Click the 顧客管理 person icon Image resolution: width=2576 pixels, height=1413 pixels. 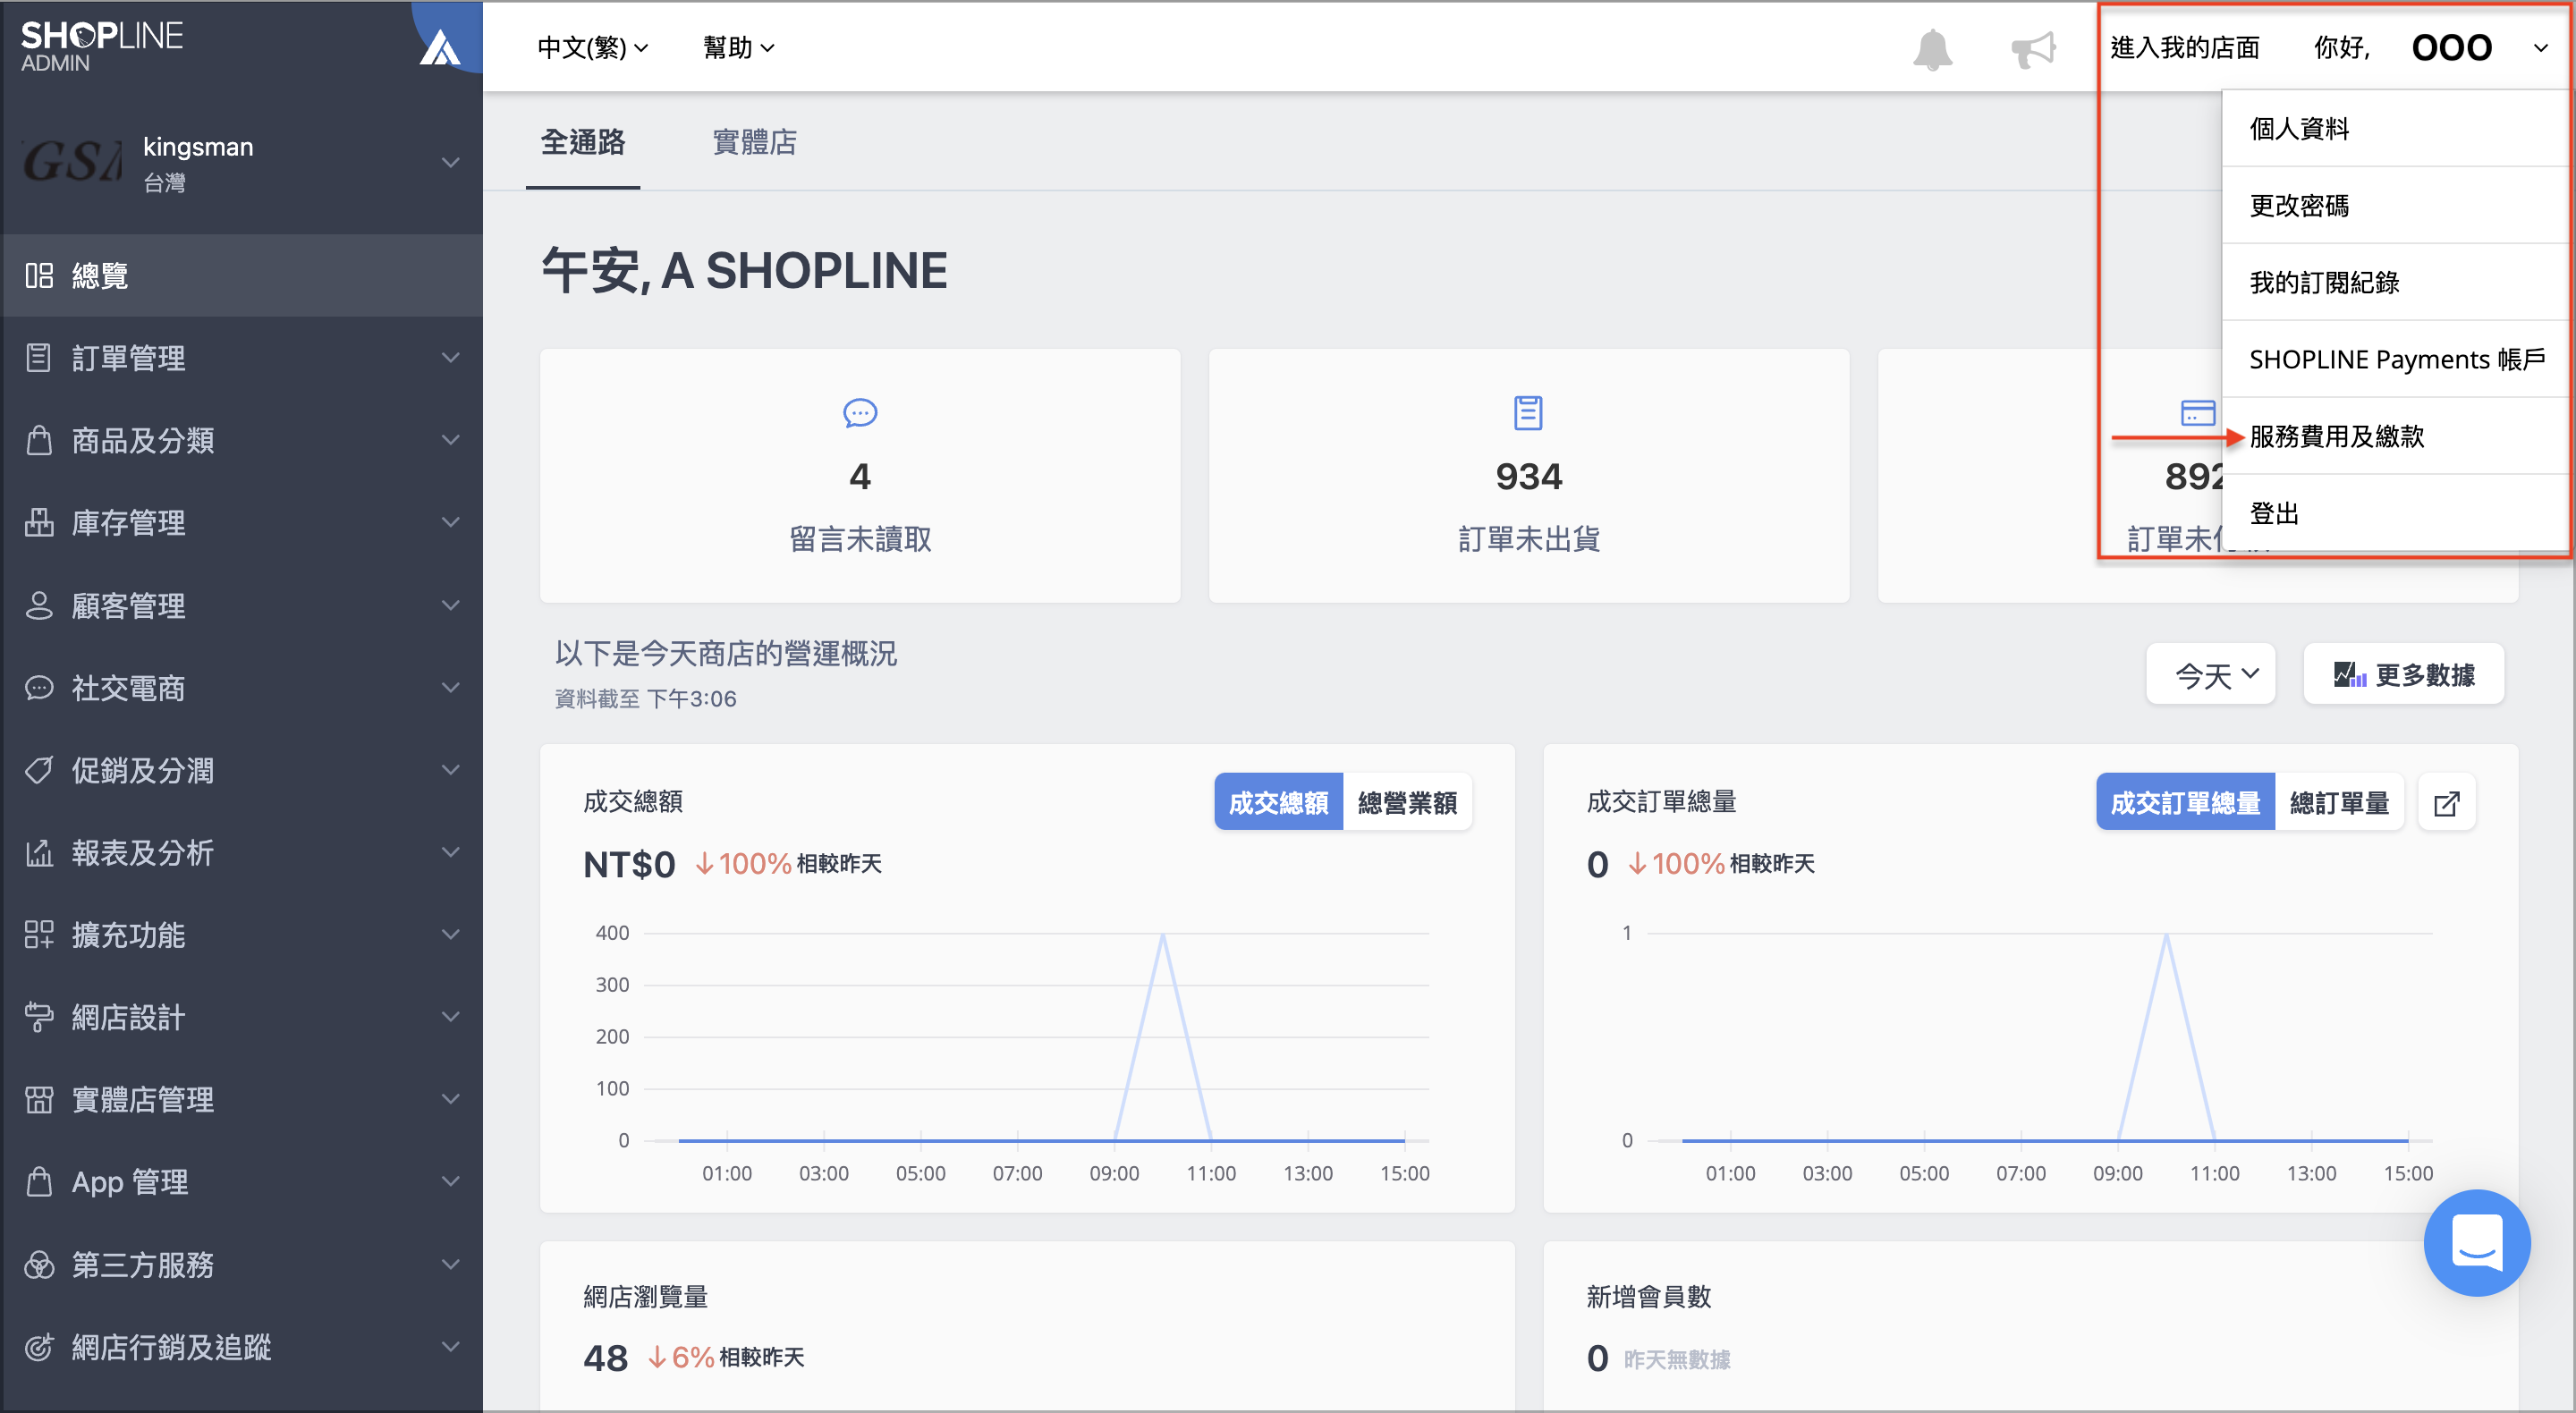point(39,606)
